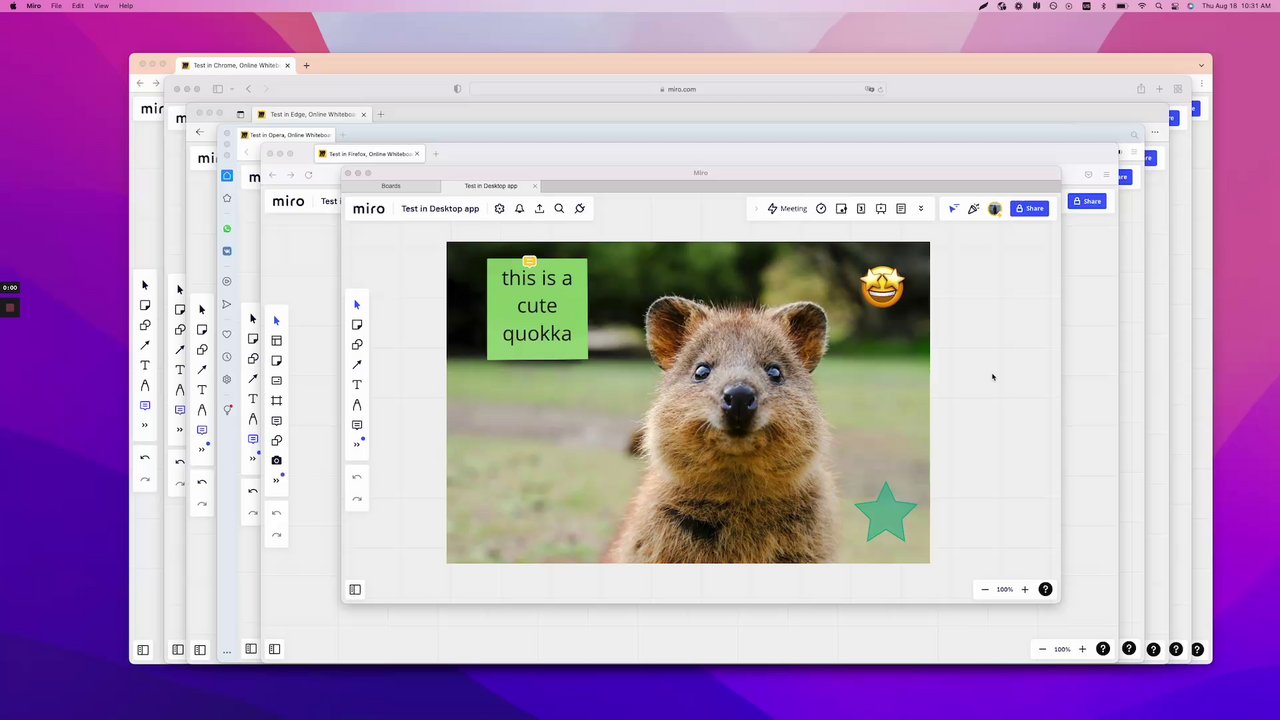Select the Test in Firefox browser tab
The width and height of the screenshot is (1280, 720).
pyautogui.click(x=370, y=154)
